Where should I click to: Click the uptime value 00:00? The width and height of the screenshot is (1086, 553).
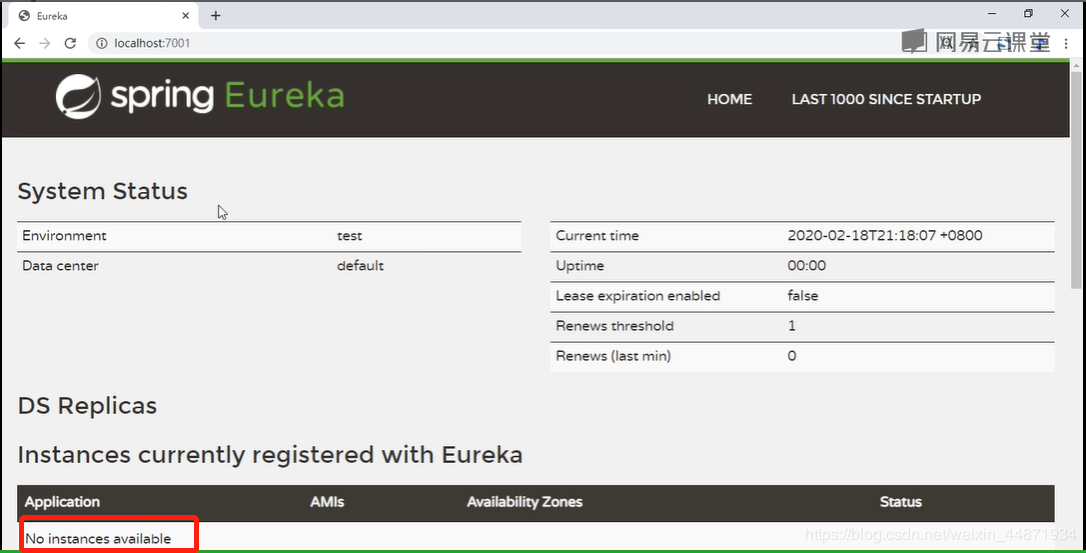tap(807, 265)
